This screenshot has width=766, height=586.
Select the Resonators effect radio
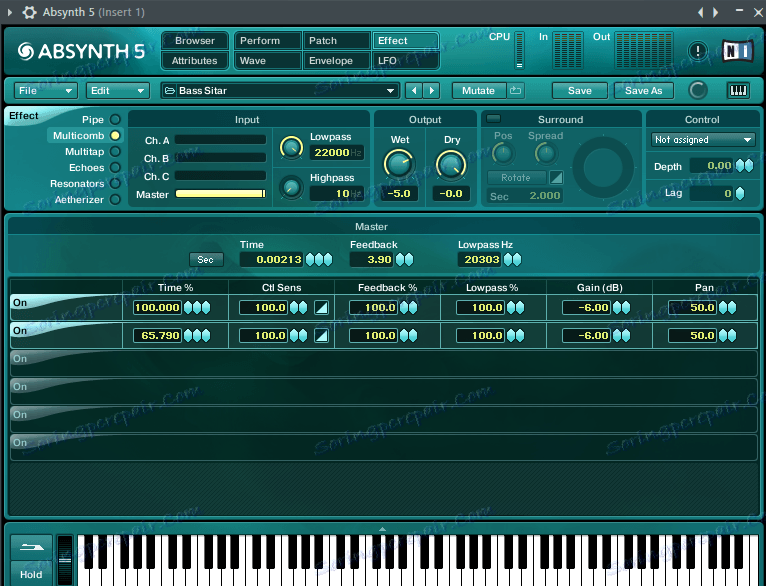(x=115, y=184)
